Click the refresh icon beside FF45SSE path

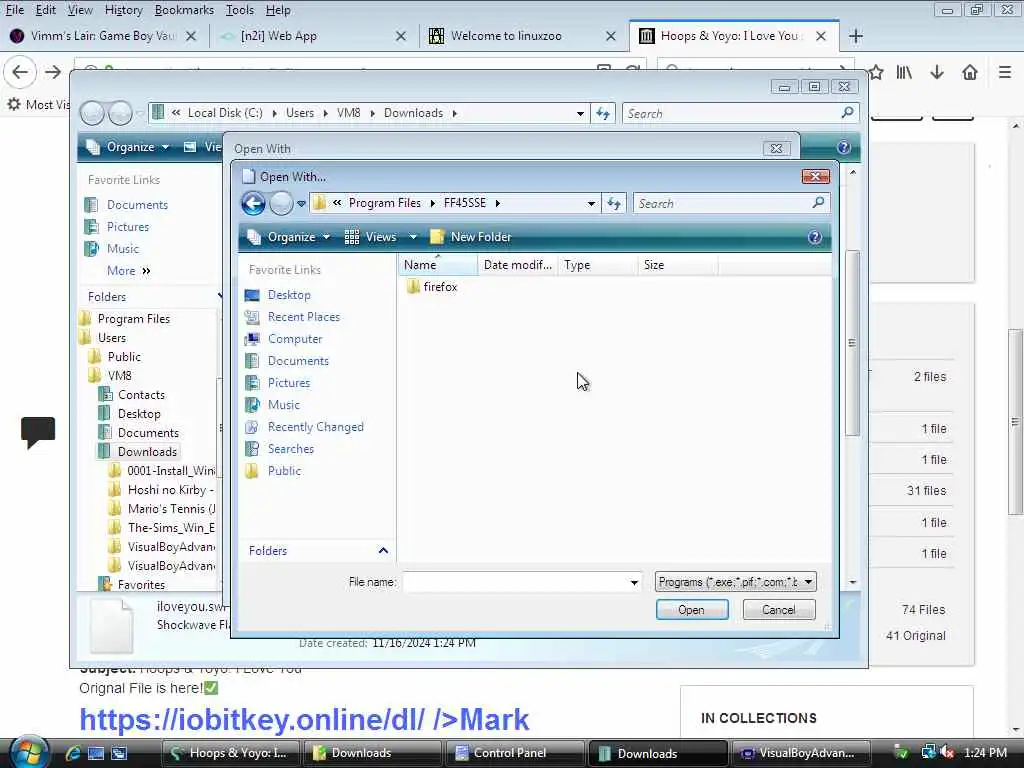[614, 204]
